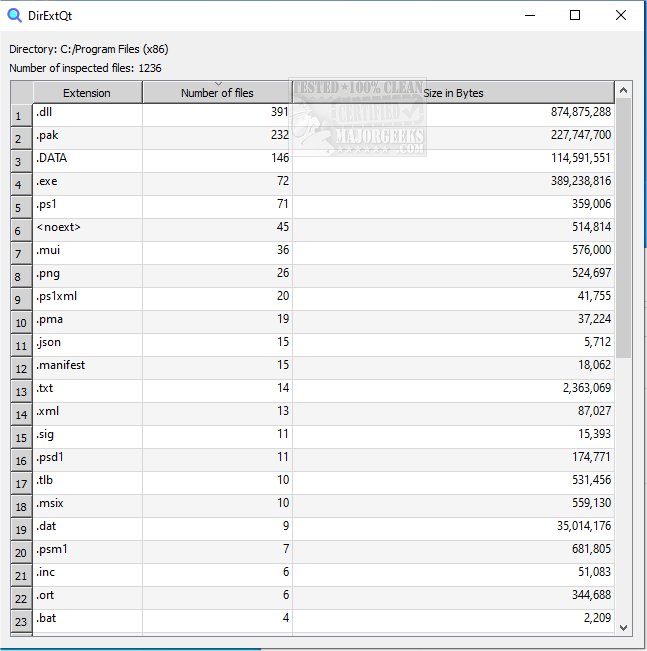Select the .inc extension cell
Screen dimensions: 647x651
88,575
